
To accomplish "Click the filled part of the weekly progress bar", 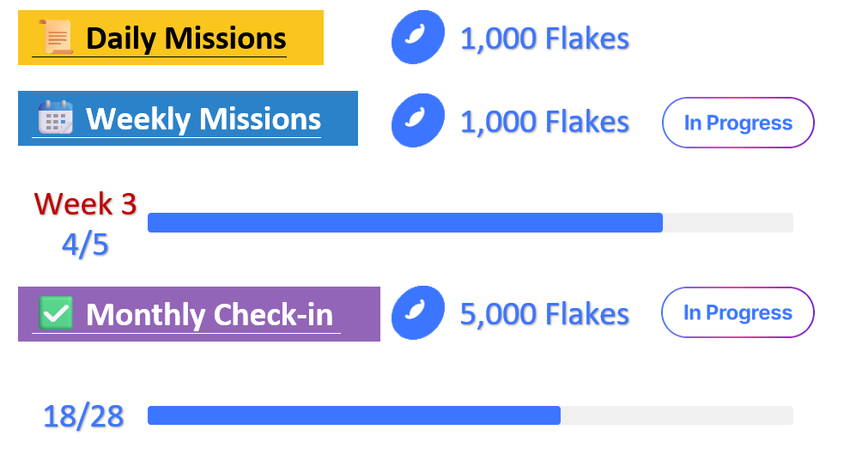I will [x=405, y=222].
